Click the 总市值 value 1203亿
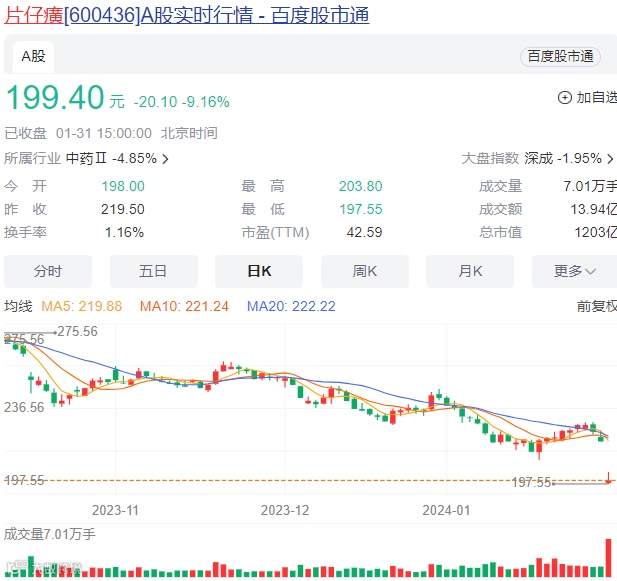The width and height of the screenshot is (617, 581). click(x=595, y=232)
